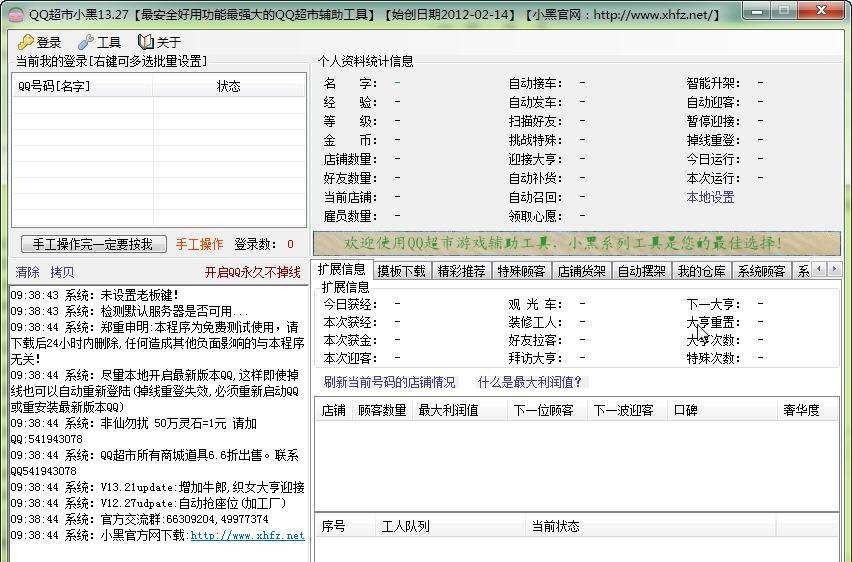852x562 pixels.
Task: Open the 关于 menu with book icon
Action: (x=159, y=42)
